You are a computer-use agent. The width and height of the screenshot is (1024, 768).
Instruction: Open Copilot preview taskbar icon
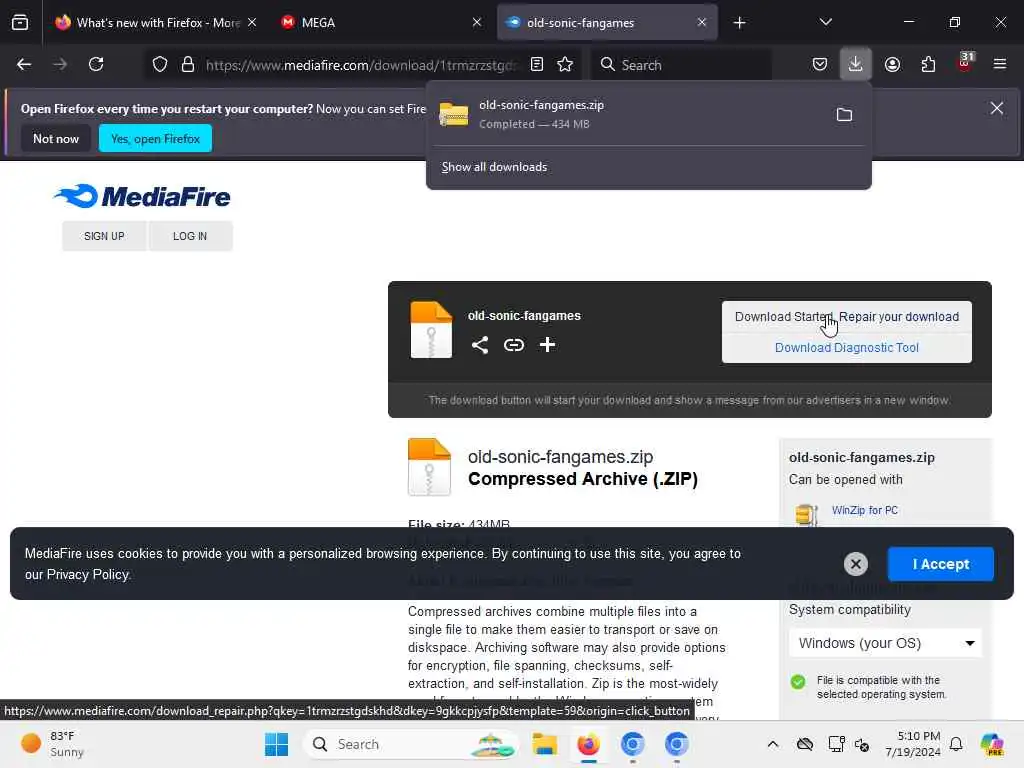click(x=992, y=744)
